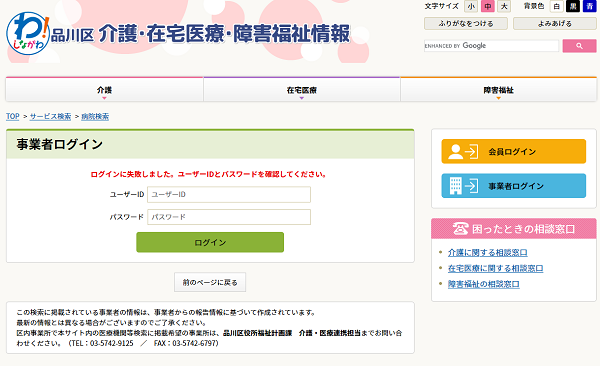This screenshot has height=366, width=600.
Task: Click the red login failure message
Action: click(x=209, y=174)
